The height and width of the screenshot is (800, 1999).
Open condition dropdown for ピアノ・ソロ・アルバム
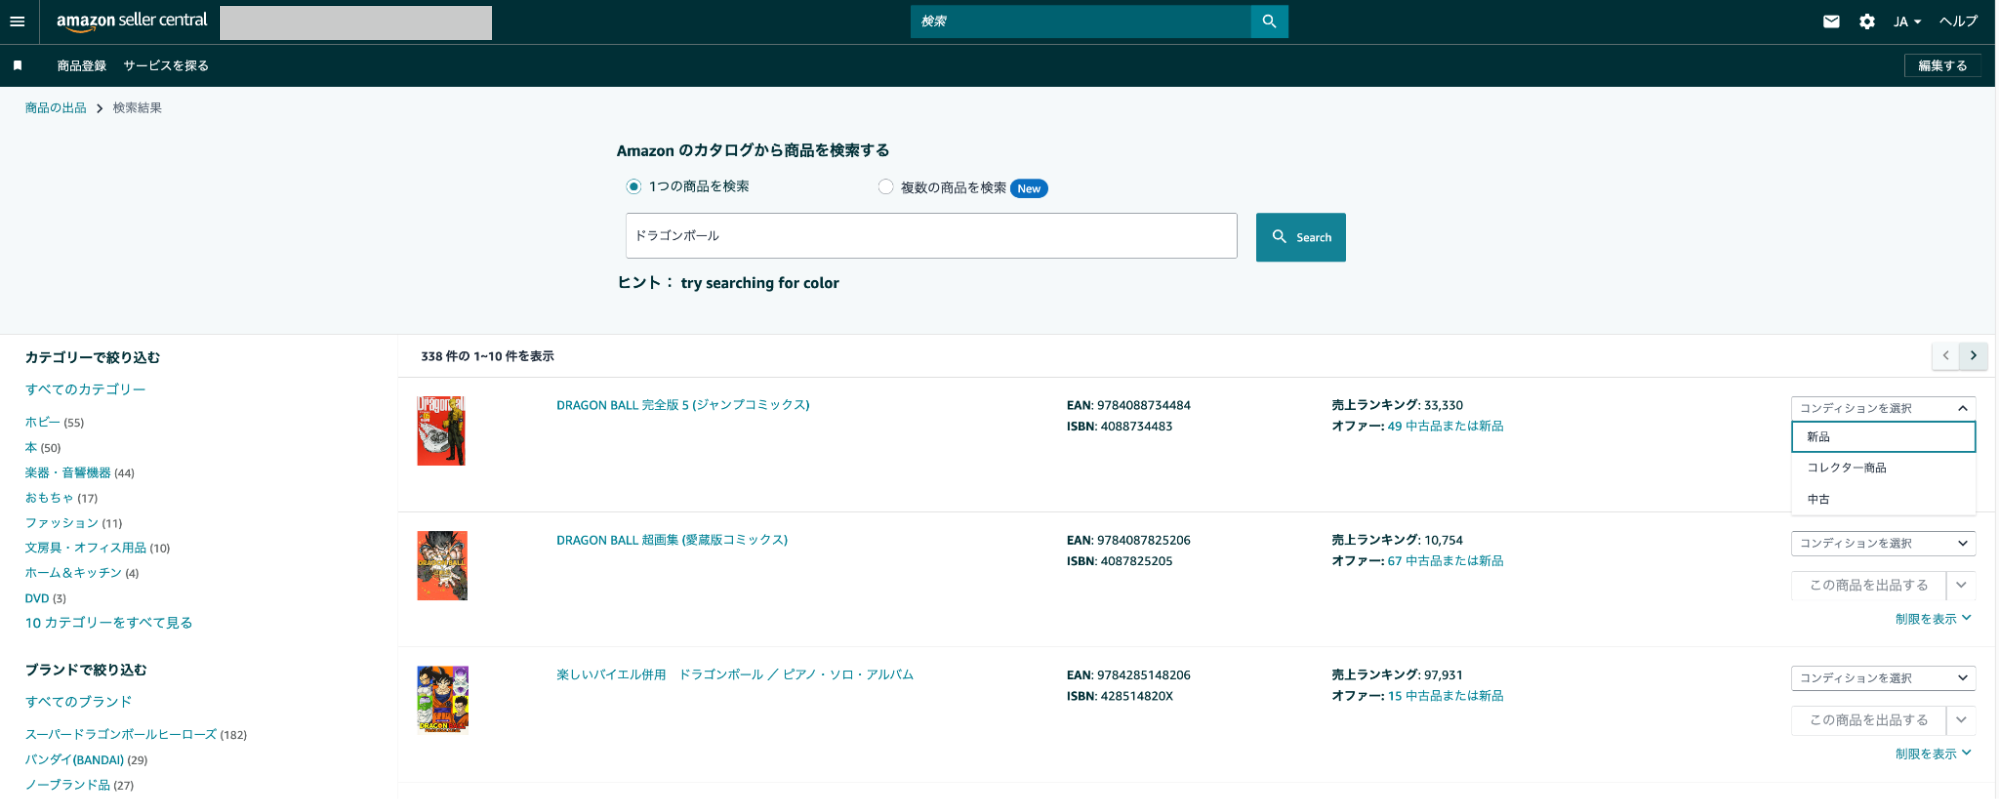pyautogui.click(x=1883, y=678)
